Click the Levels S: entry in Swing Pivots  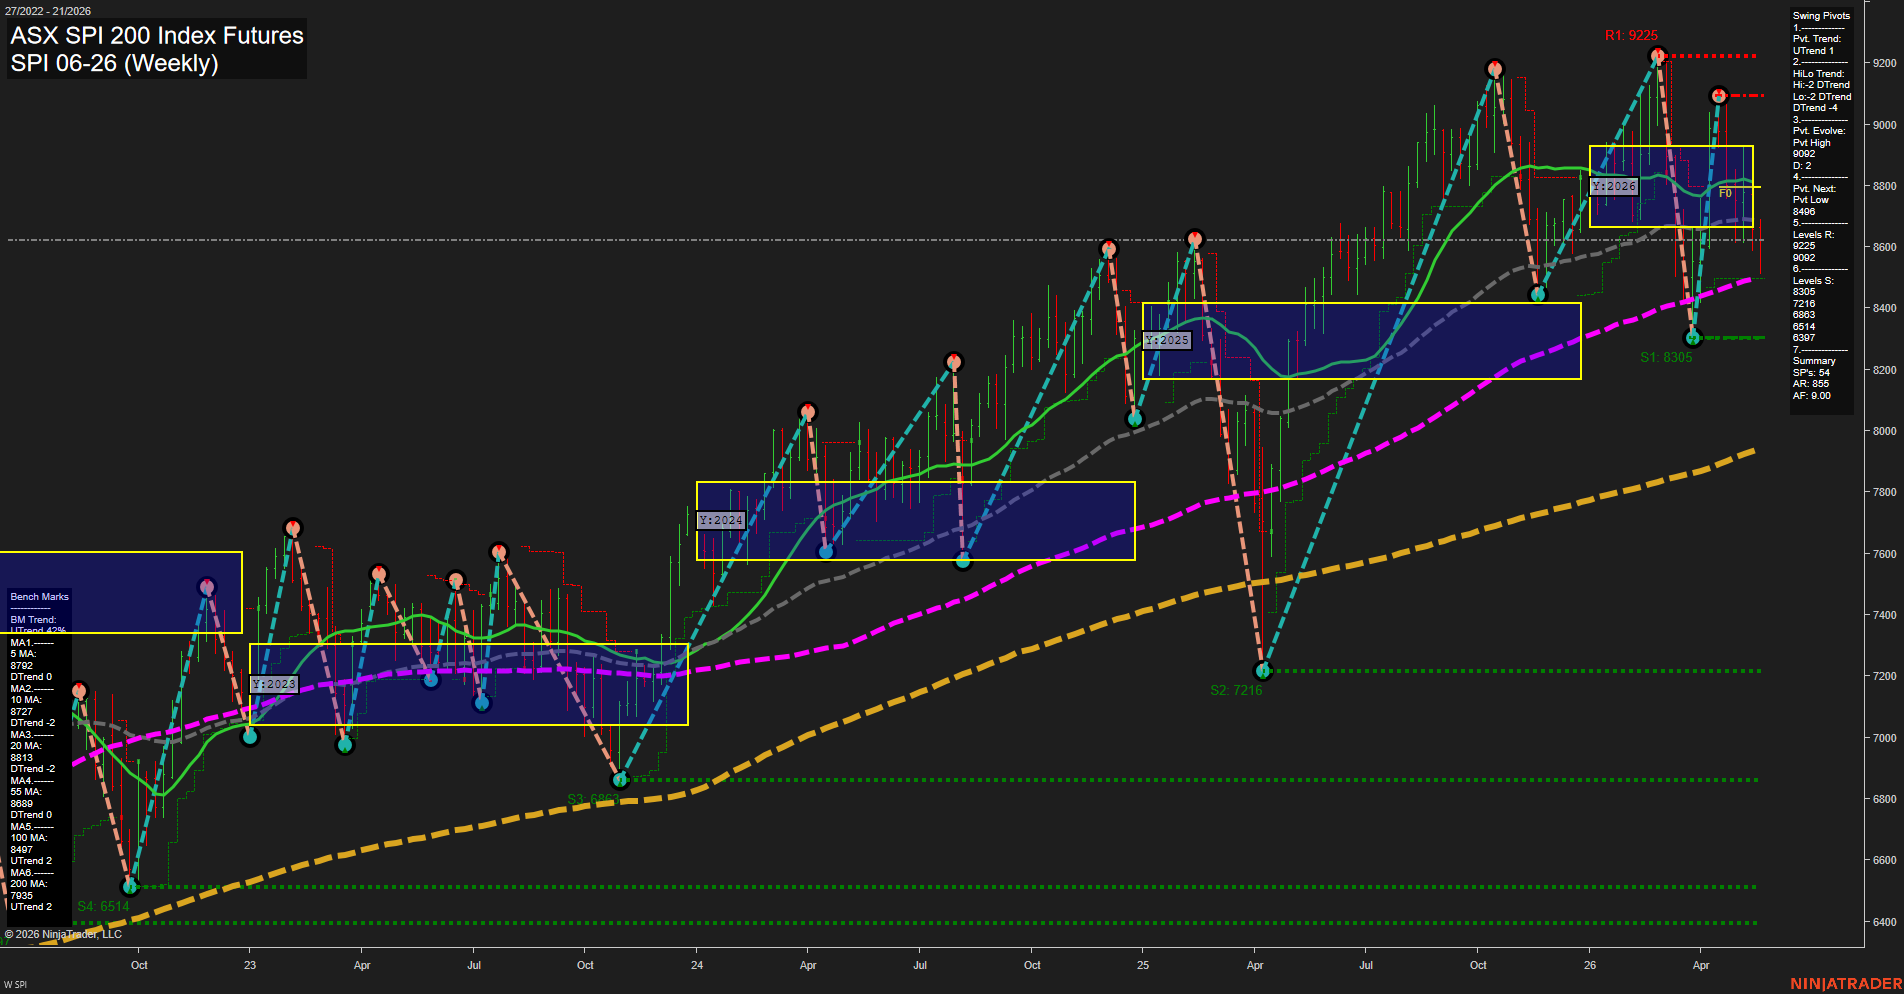(1813, 281)
